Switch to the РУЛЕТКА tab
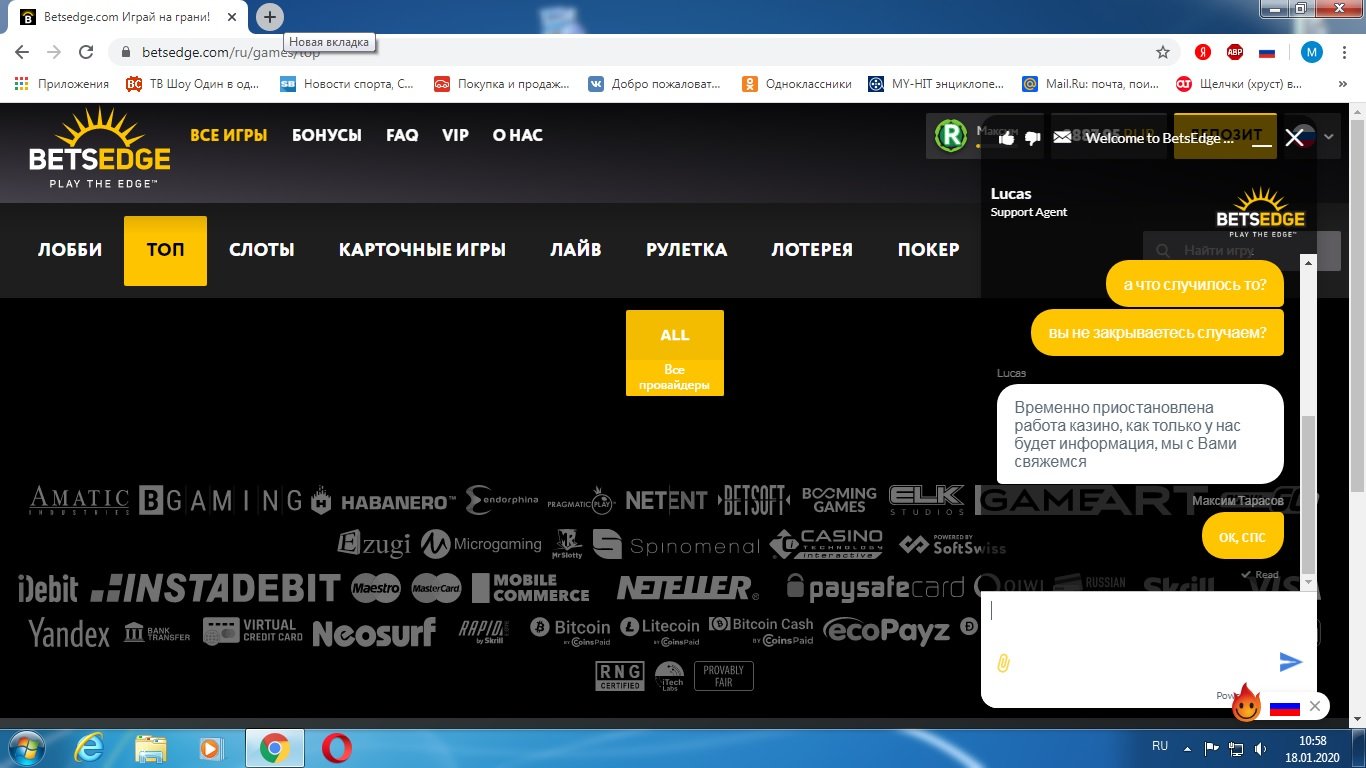1366x768 pixels. [x=686, y=250]
